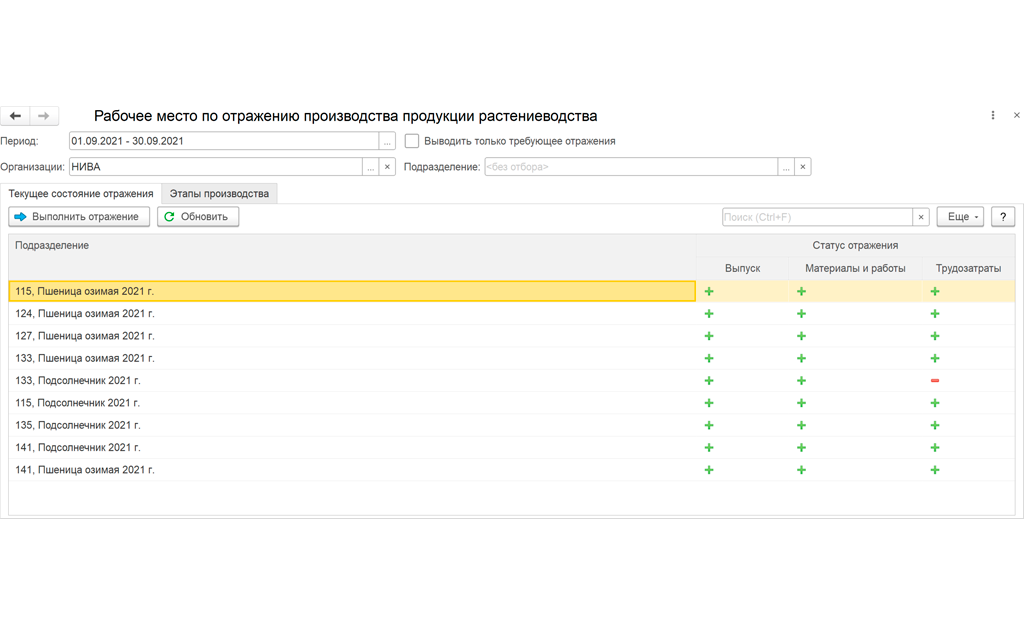The height and width of the screenshot is (625, 1024).
Task: Open help with the question mark button
Action: (1003, 217)
